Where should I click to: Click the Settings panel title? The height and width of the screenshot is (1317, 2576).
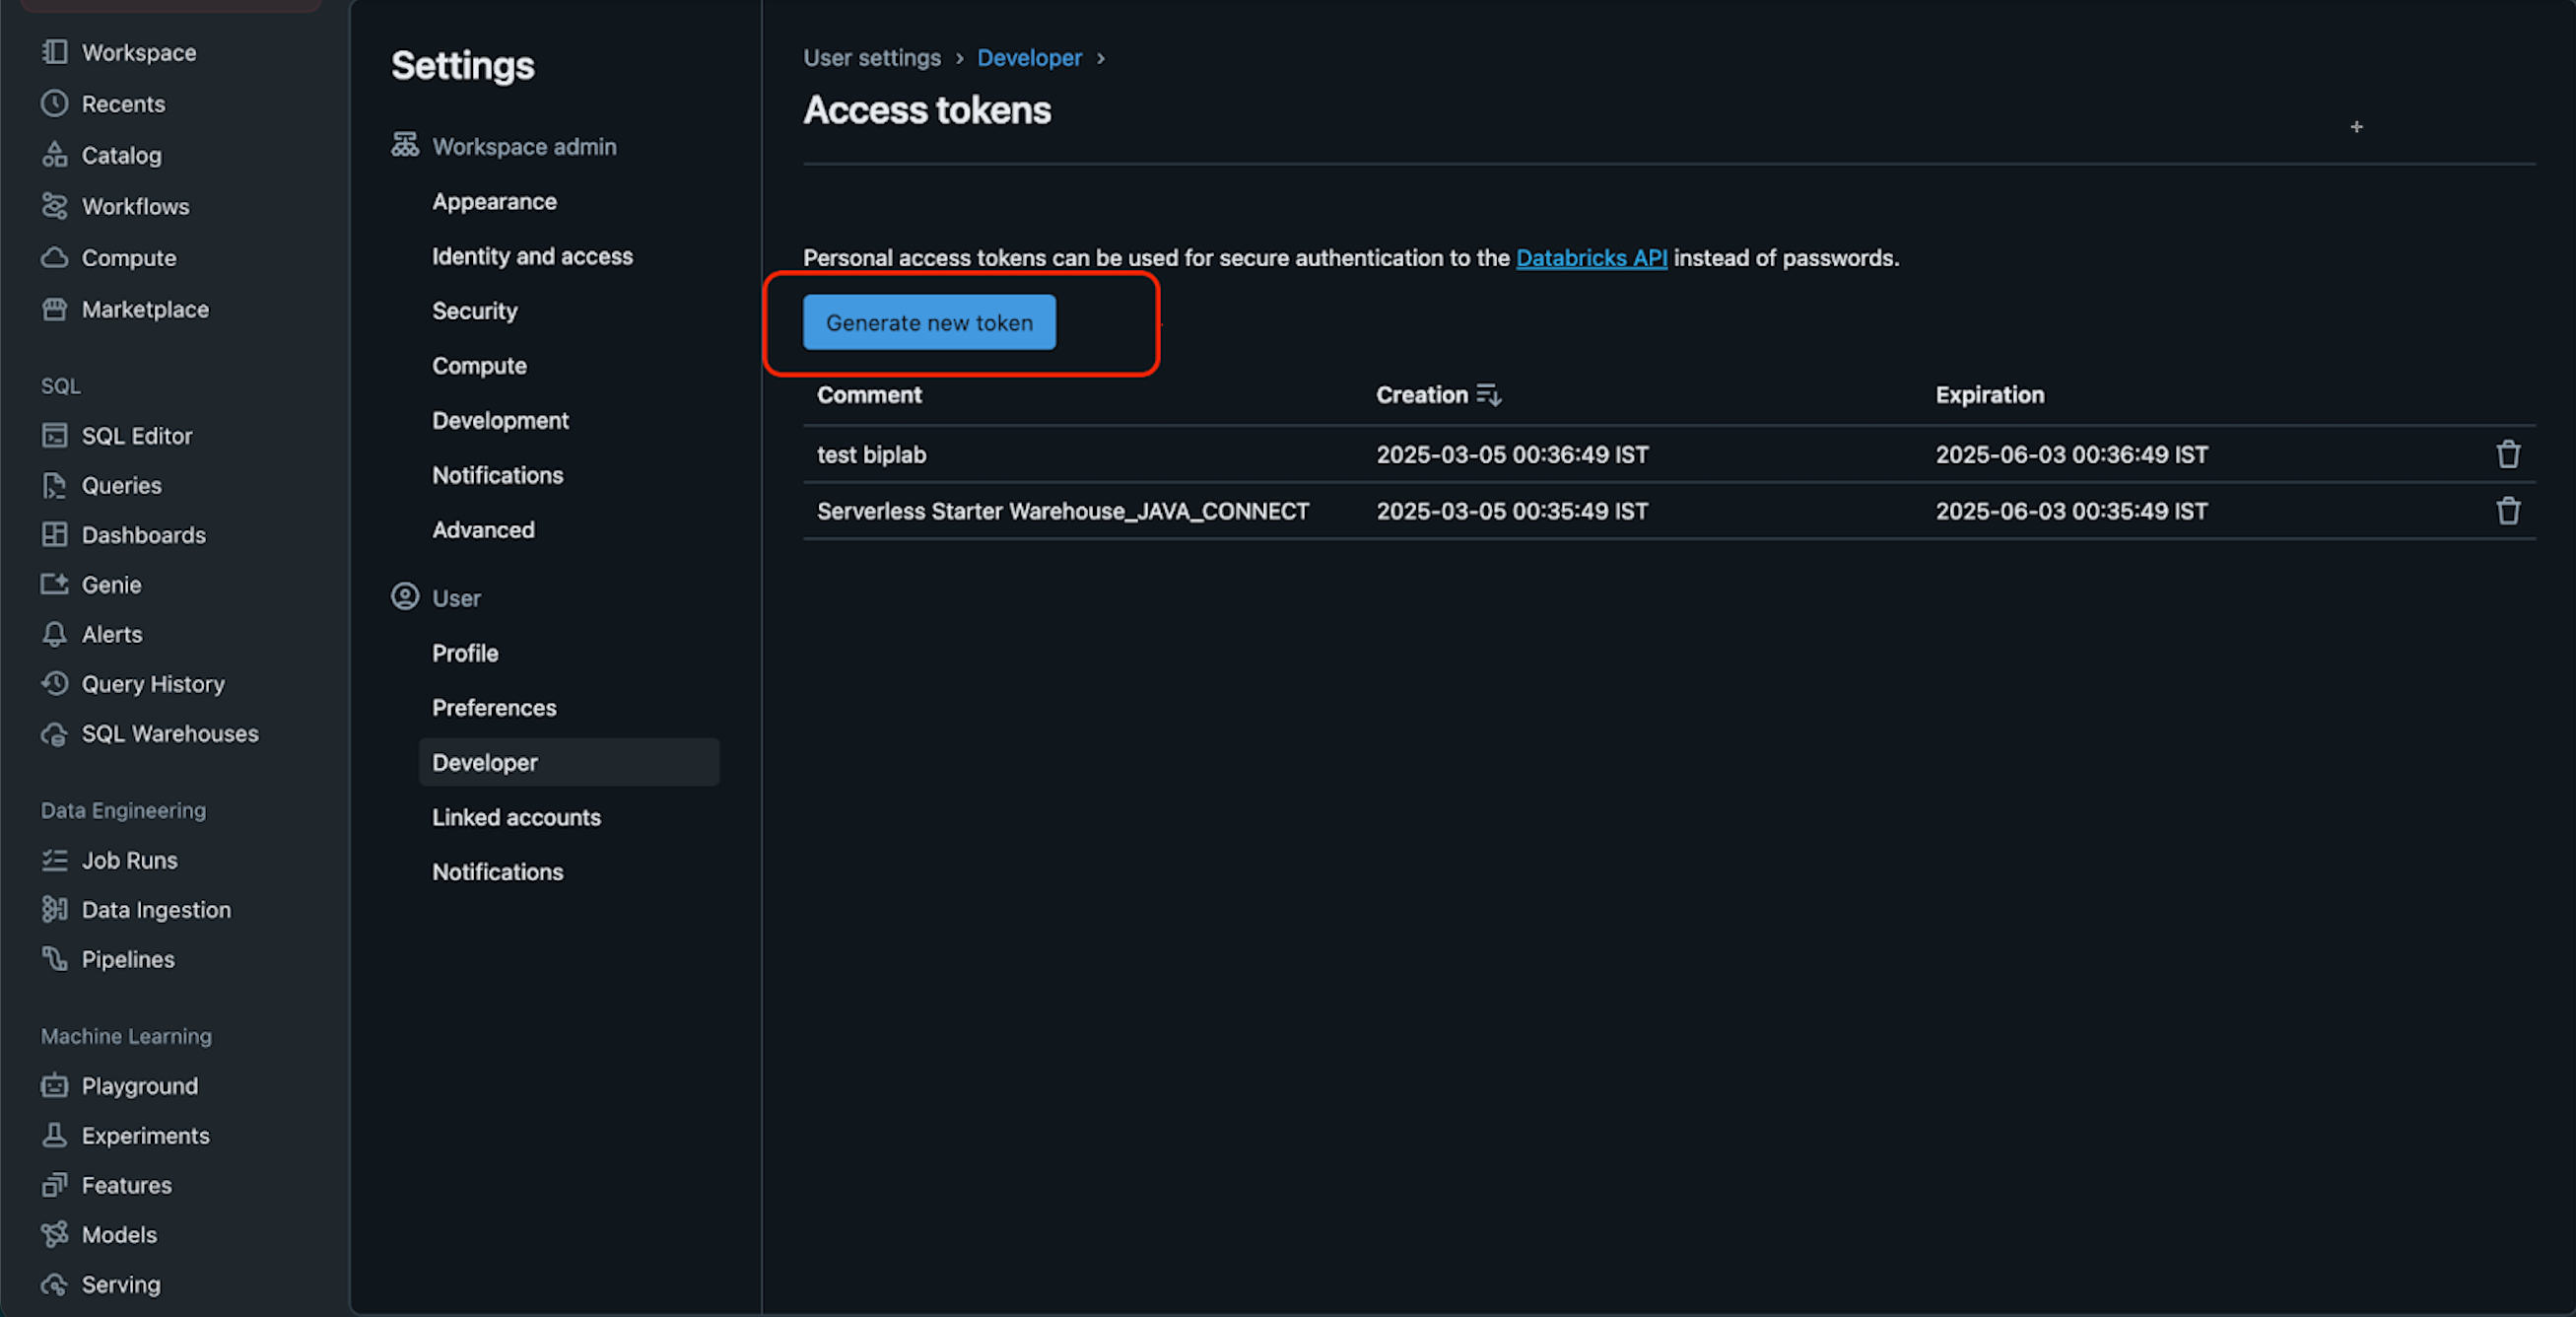pos(462,66)
